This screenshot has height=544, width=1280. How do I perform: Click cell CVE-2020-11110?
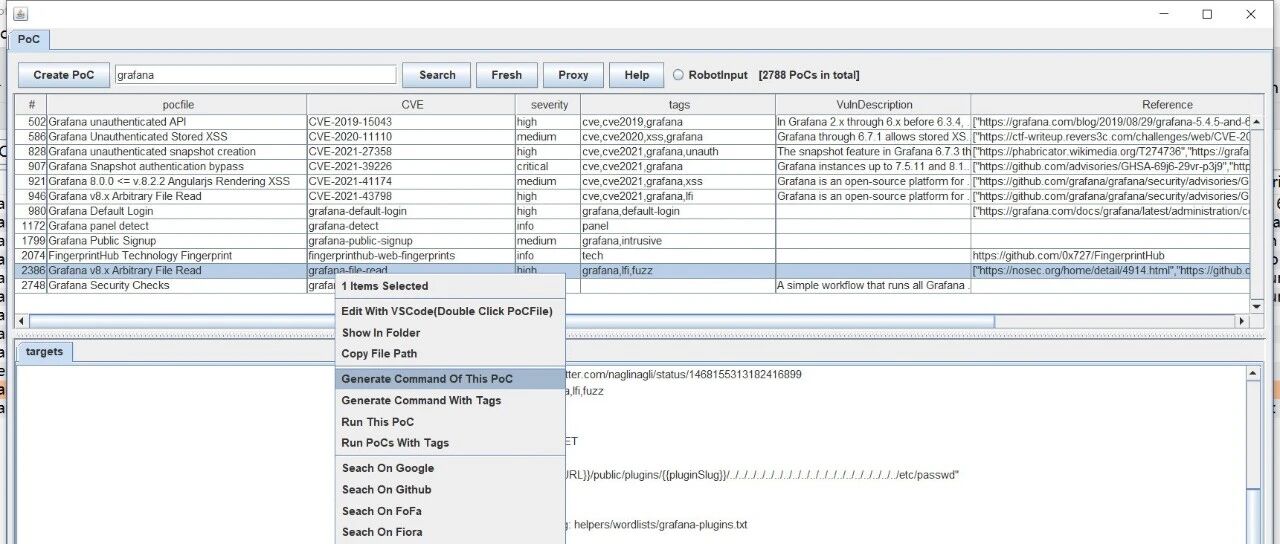[x=411, y=137]
